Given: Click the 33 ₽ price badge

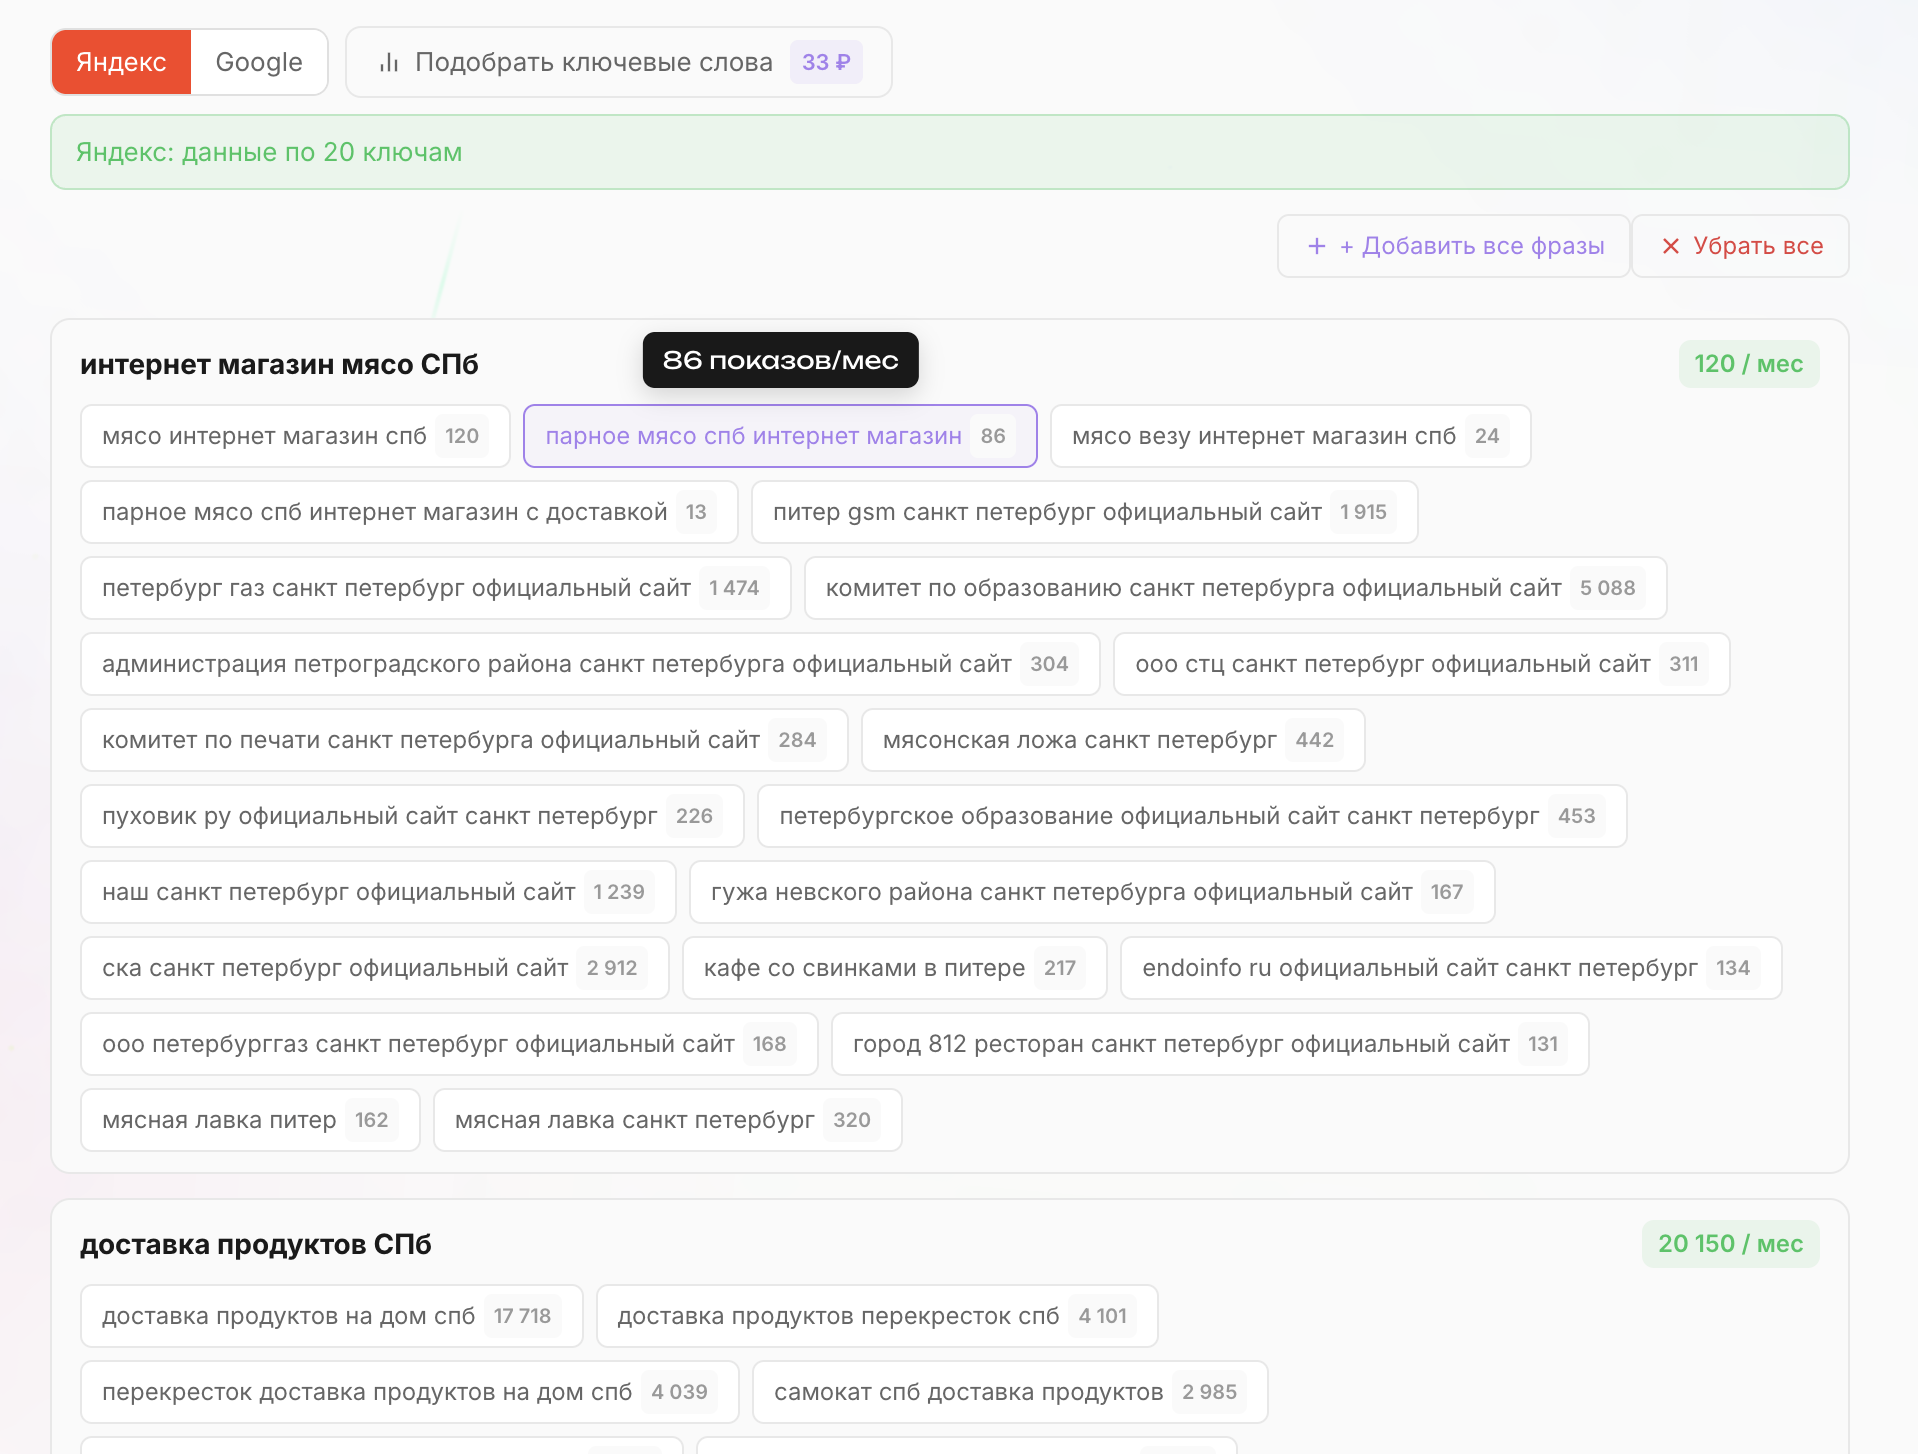Looking at the screenshot, I should [826, 62].
